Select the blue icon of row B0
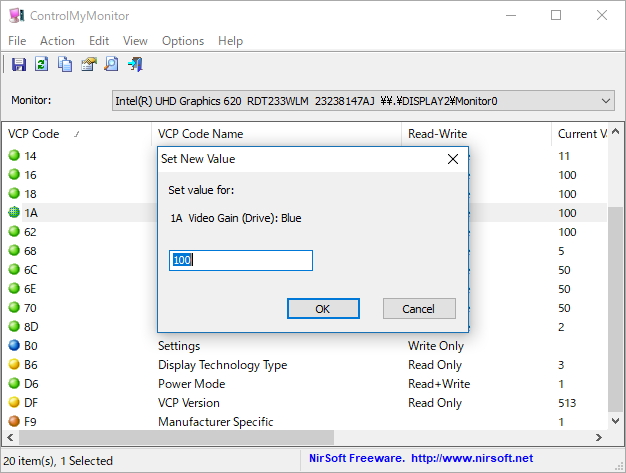626x473 pixels. pyautogui.click(x=14, y=345)
